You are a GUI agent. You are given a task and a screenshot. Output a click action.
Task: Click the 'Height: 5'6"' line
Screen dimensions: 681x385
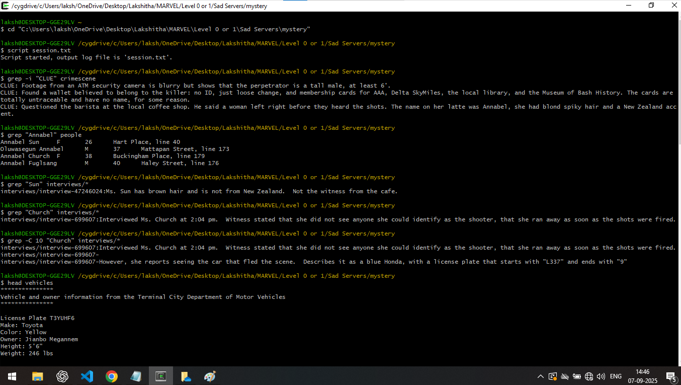(x=21, y=346)
